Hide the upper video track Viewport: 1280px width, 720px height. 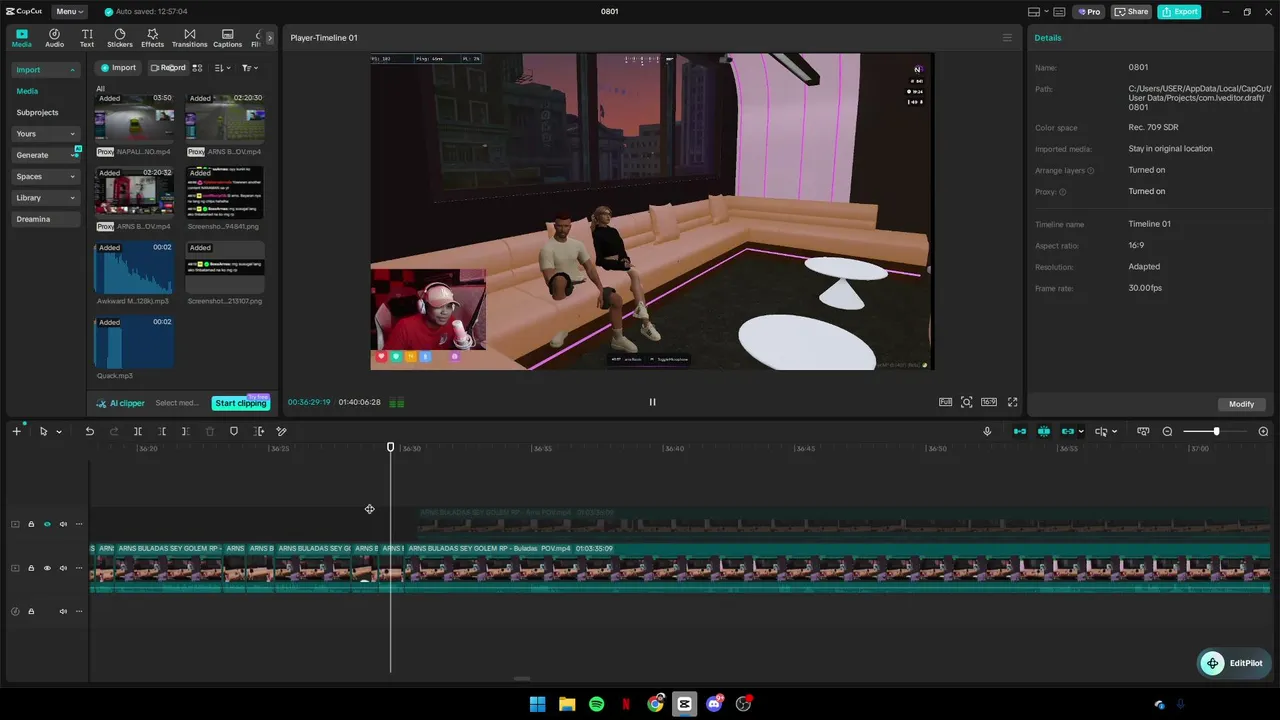(47, 524)
